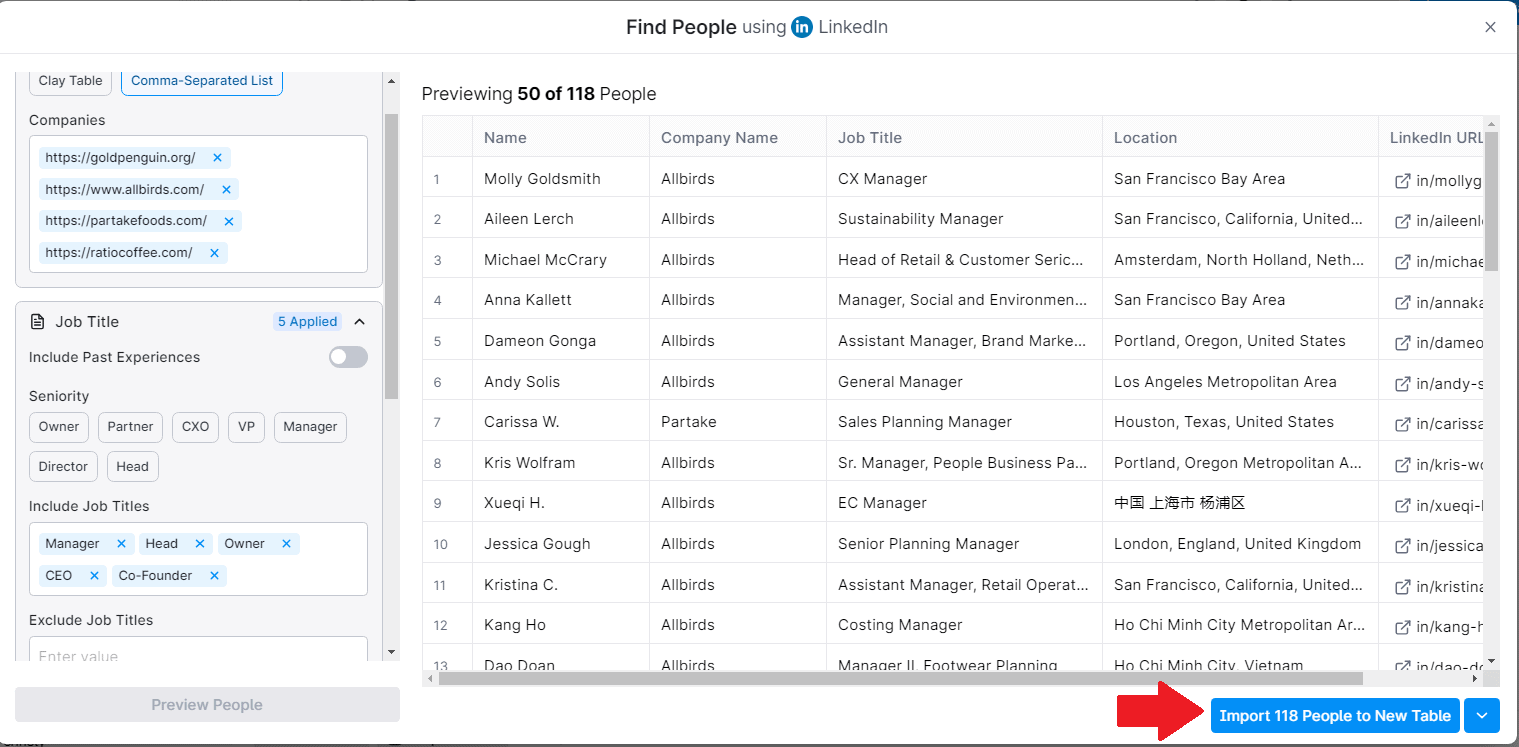Screen dimensions: 1519x747
Task: Click the Exclude Job Titles input field
Action: pos(198,650)
